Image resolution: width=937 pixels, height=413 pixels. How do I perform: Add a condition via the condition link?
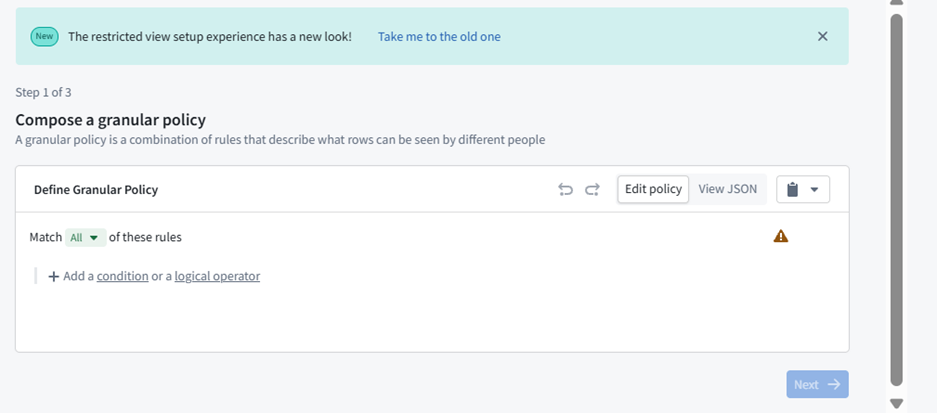[122, 277]
